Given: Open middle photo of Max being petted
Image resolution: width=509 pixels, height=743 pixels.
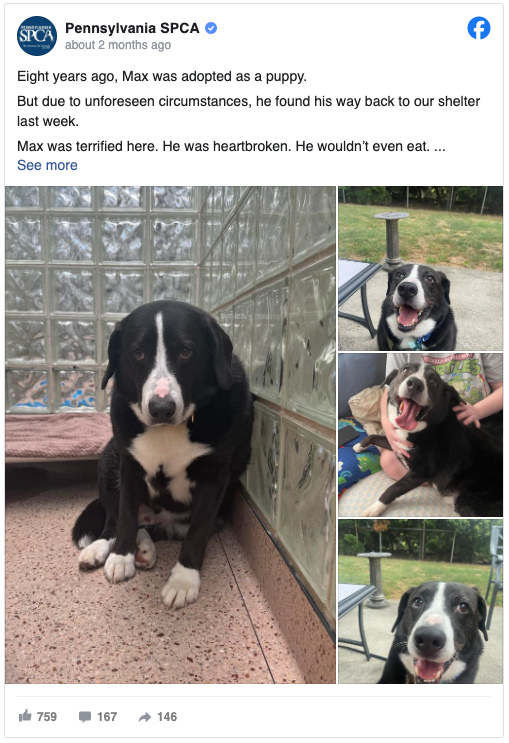Looking at the screenshot, I should pyautogui.click(x=420, y=435).
